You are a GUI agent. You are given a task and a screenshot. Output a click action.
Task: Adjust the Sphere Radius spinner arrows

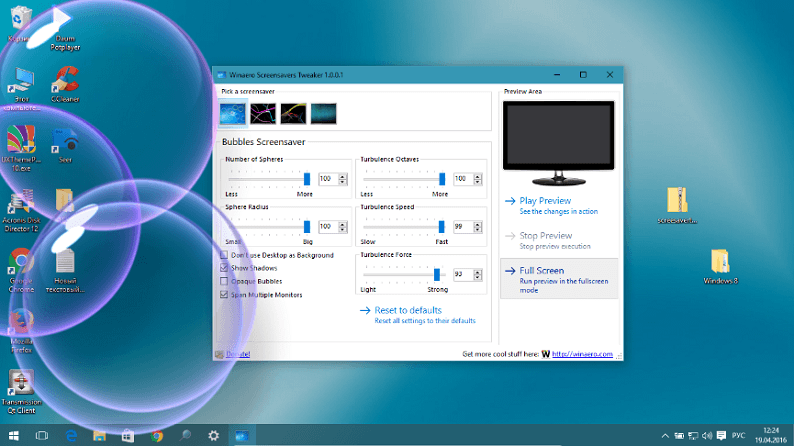343,226
